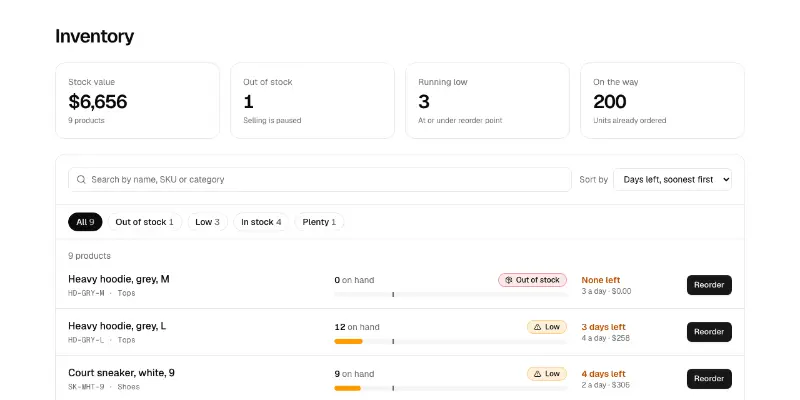The height and width of the screenshot is (400, 800).
Task: Select the Out of stock 1 filter
Action: click(144, 222)
